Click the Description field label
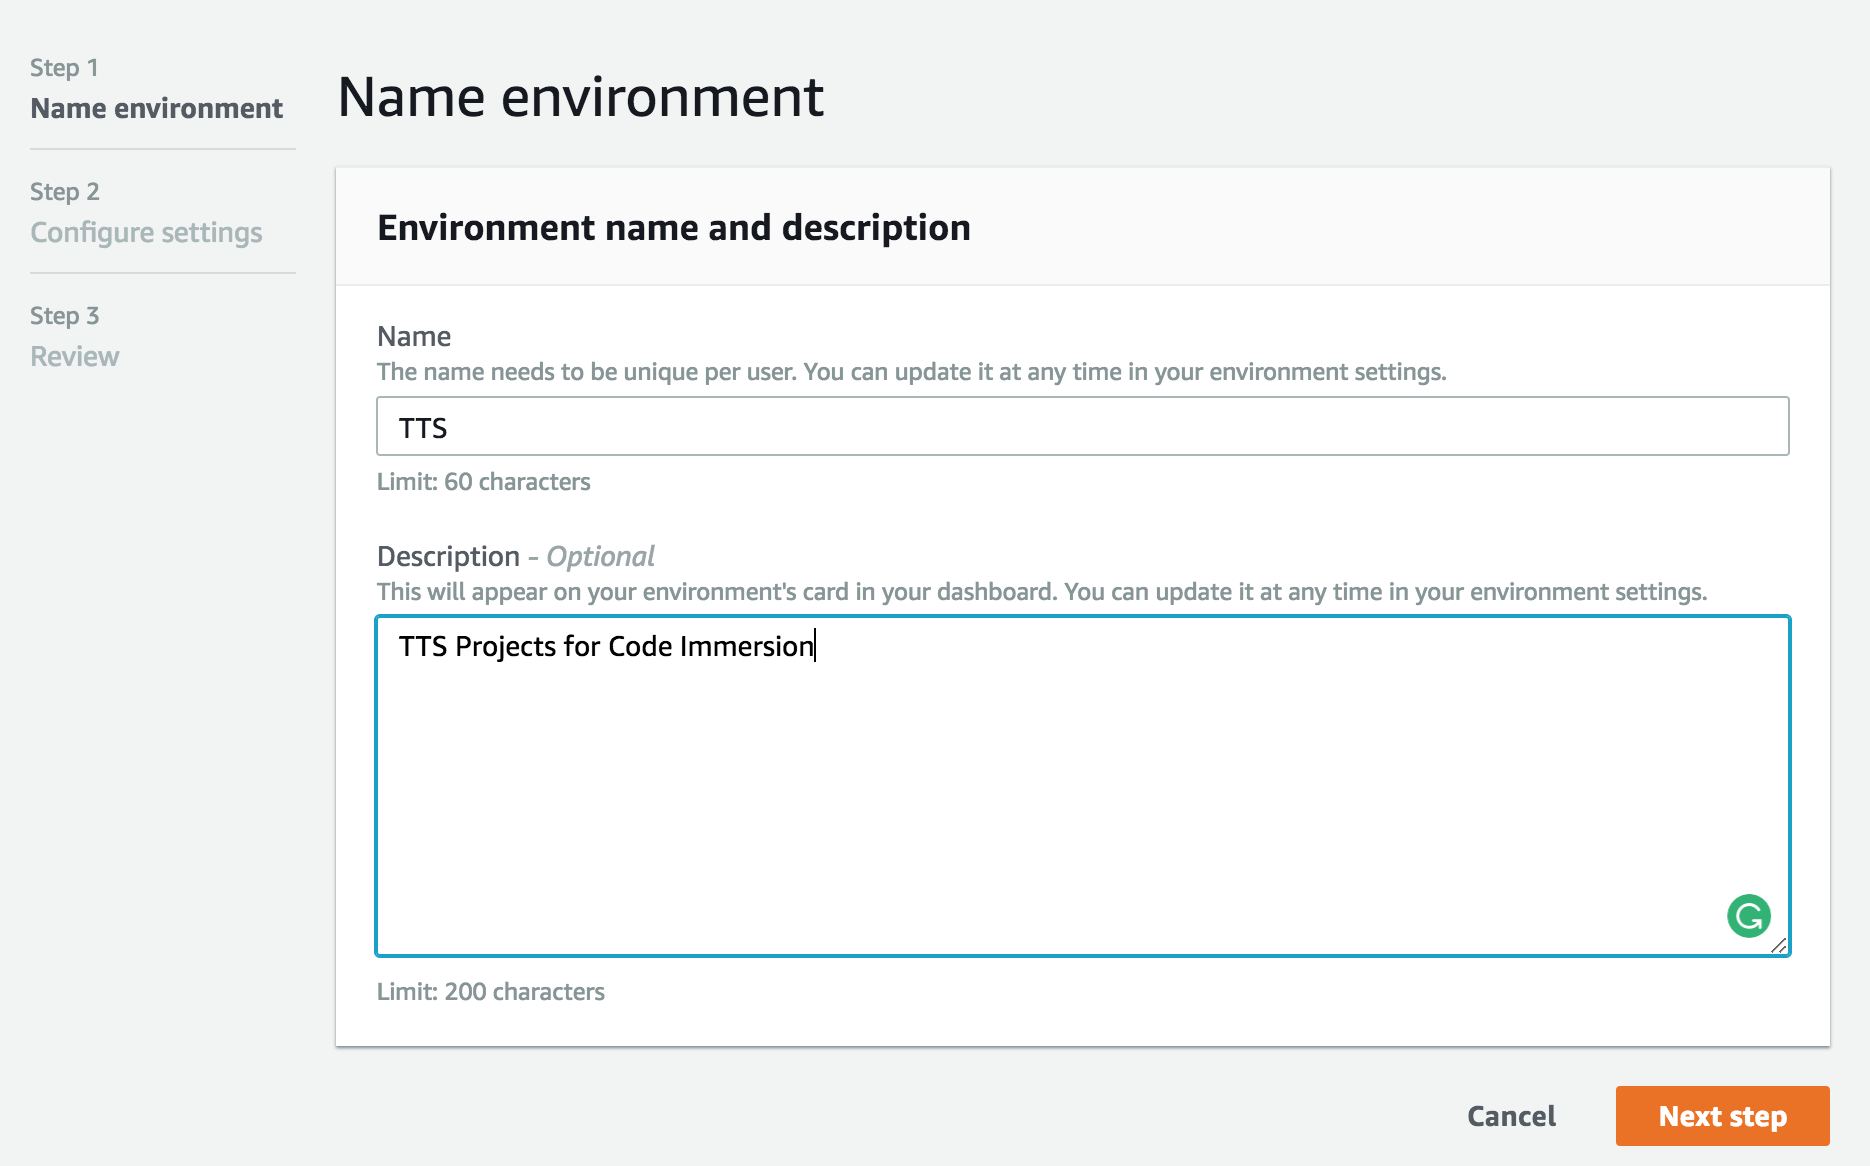This screenshot has height=1166, width=1870. pos(448,556)
